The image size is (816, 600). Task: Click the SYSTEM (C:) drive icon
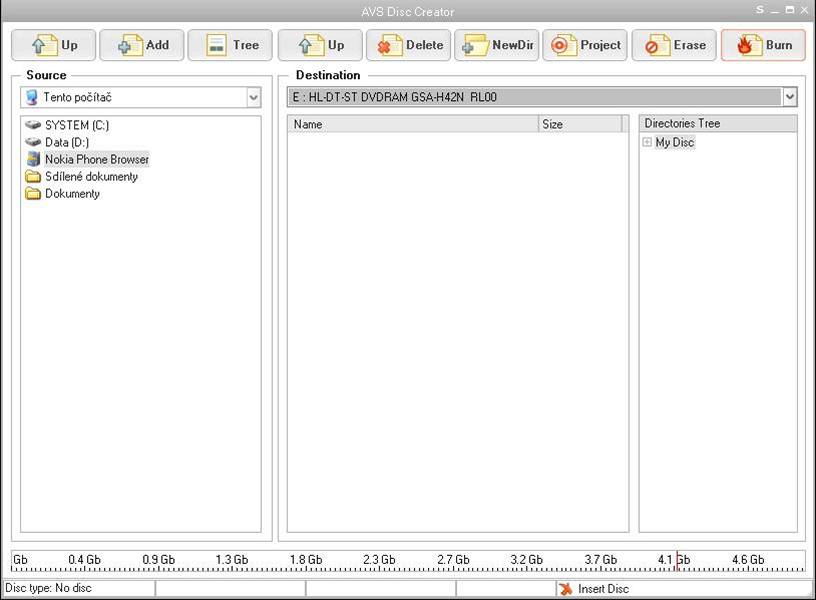(x=33, y=125)
